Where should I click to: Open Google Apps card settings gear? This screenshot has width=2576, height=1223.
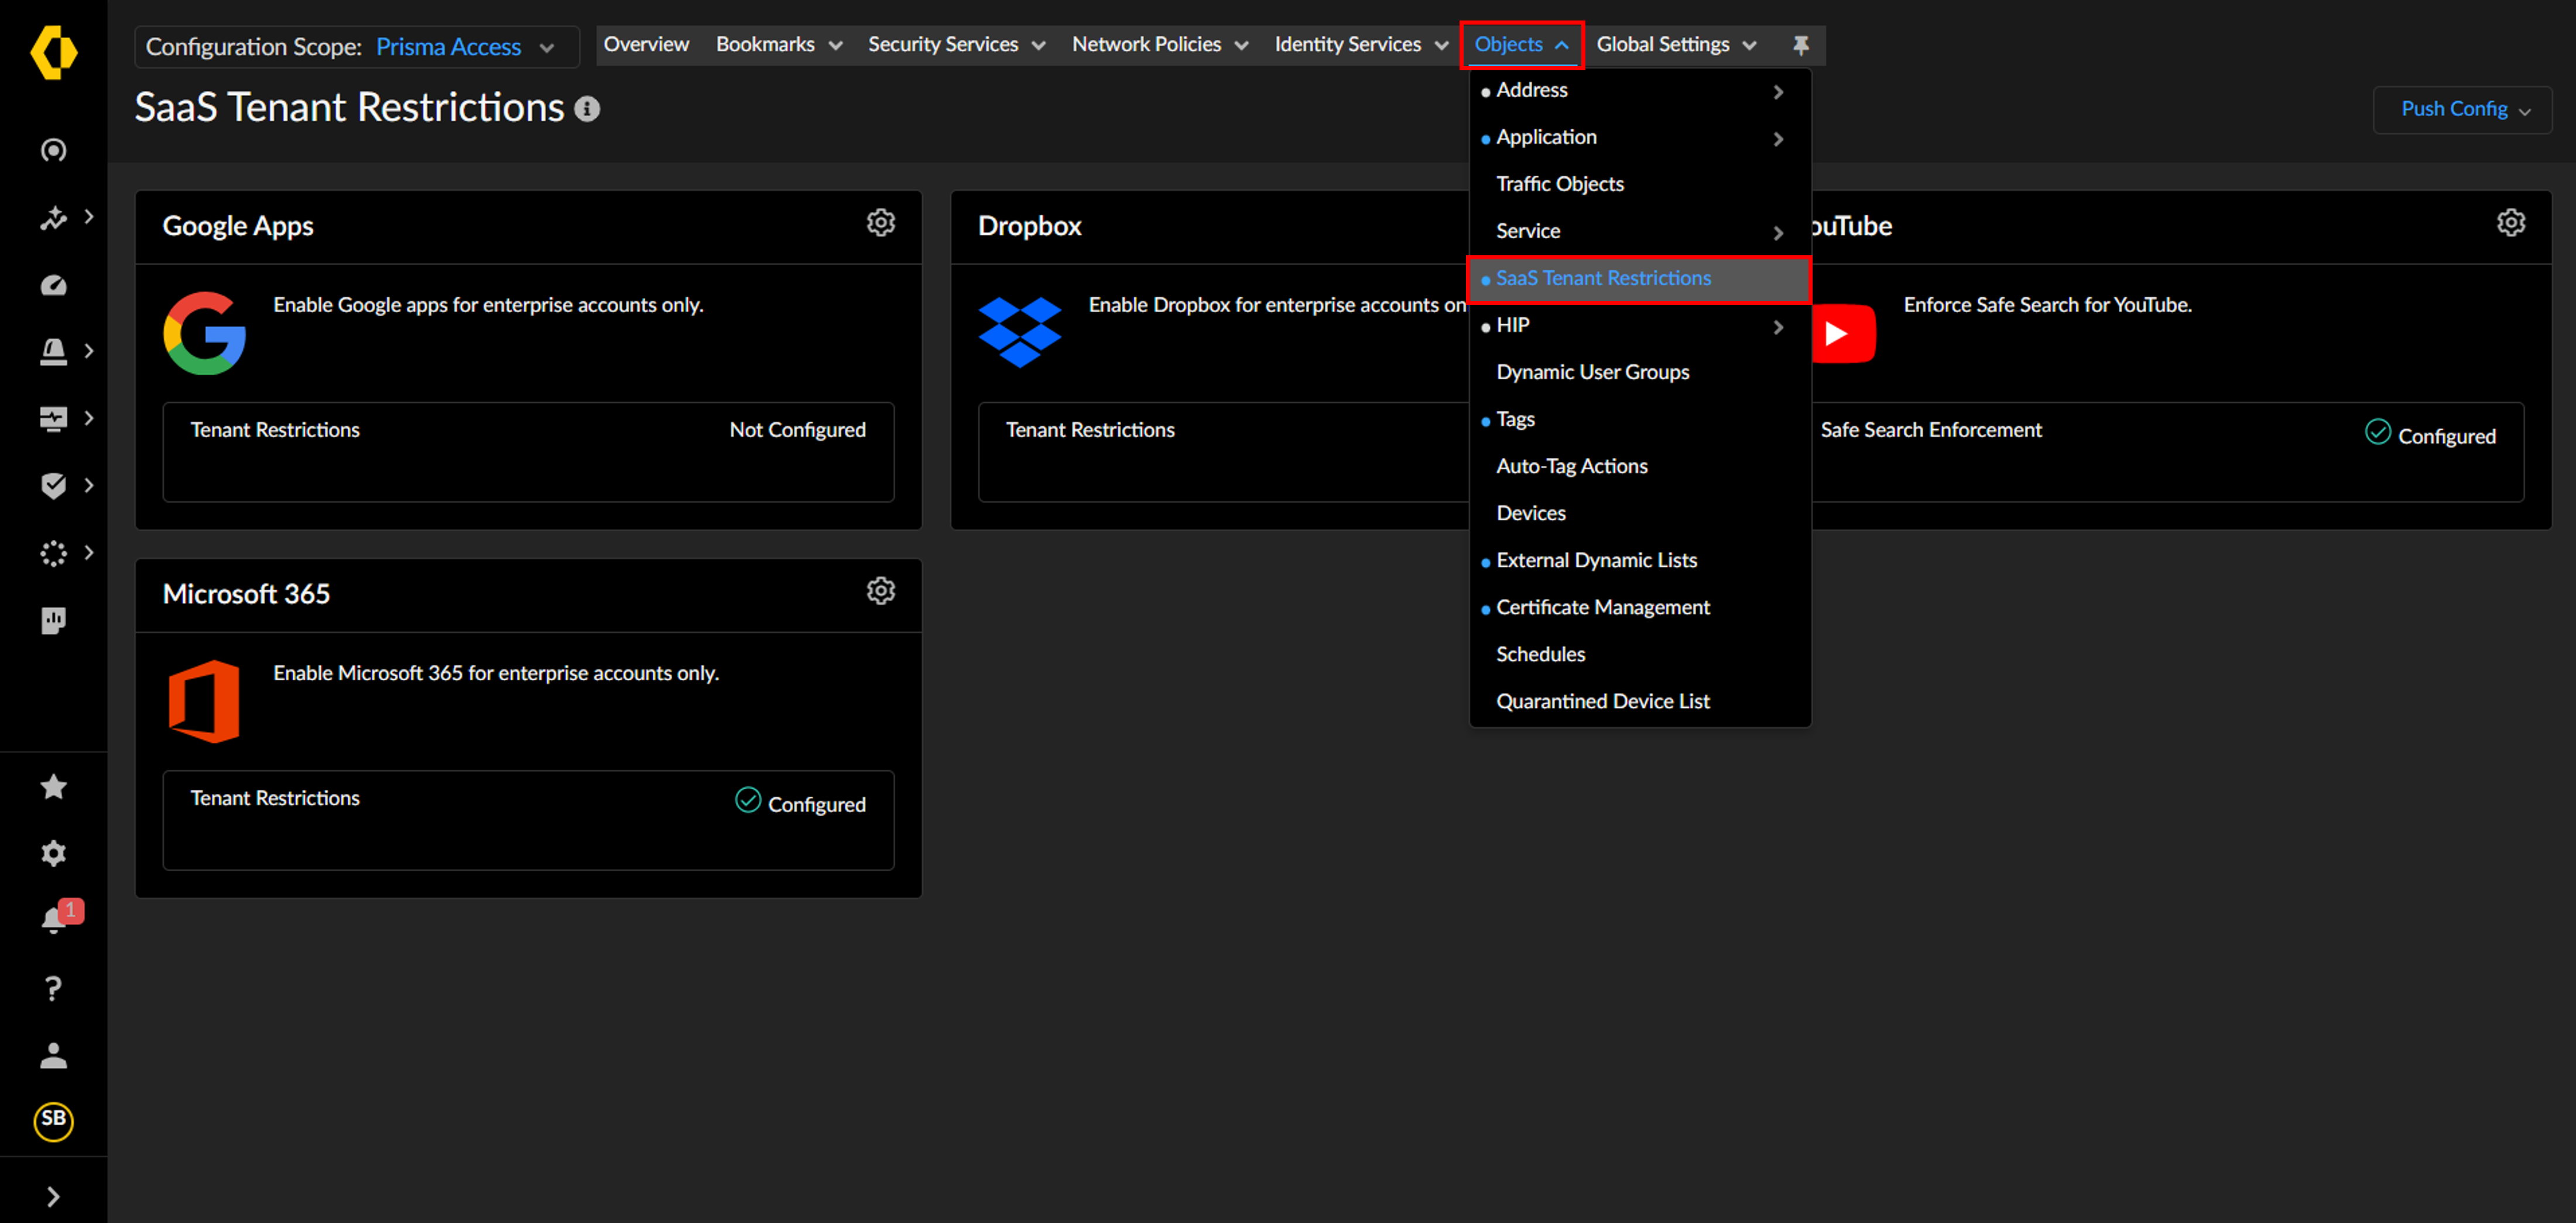(881, 223)
